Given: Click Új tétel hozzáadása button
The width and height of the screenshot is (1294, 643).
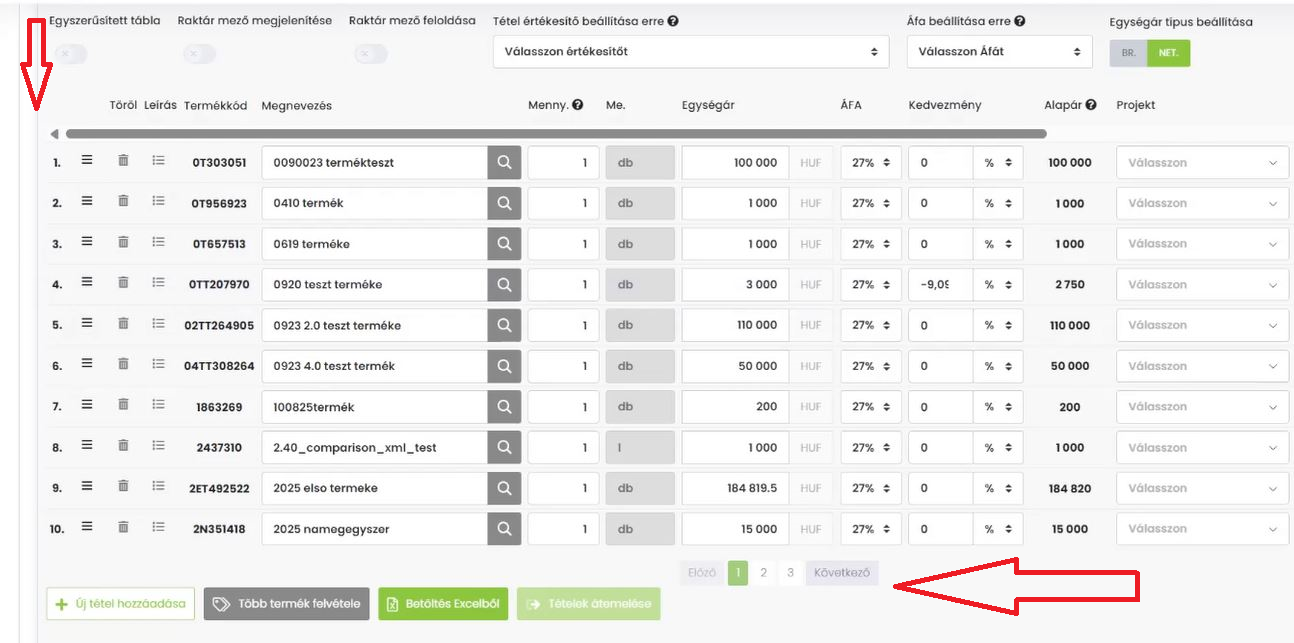Looking at the screenshot, I should pyautogui.click(x=120, y=604).
